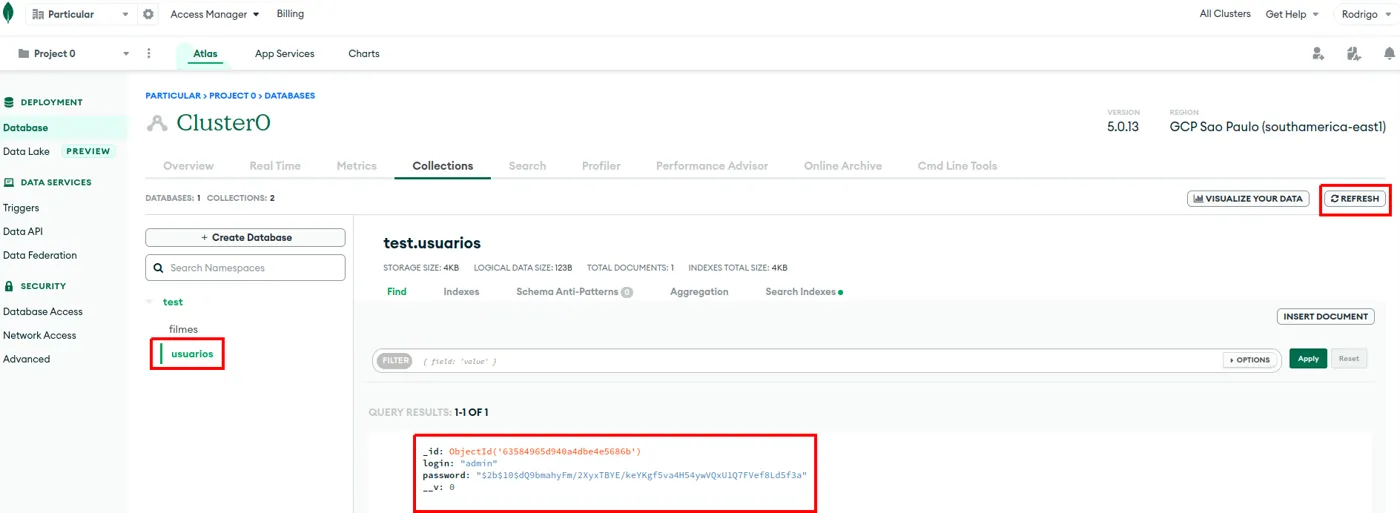Open notifications bell icon

[1389, 53]
